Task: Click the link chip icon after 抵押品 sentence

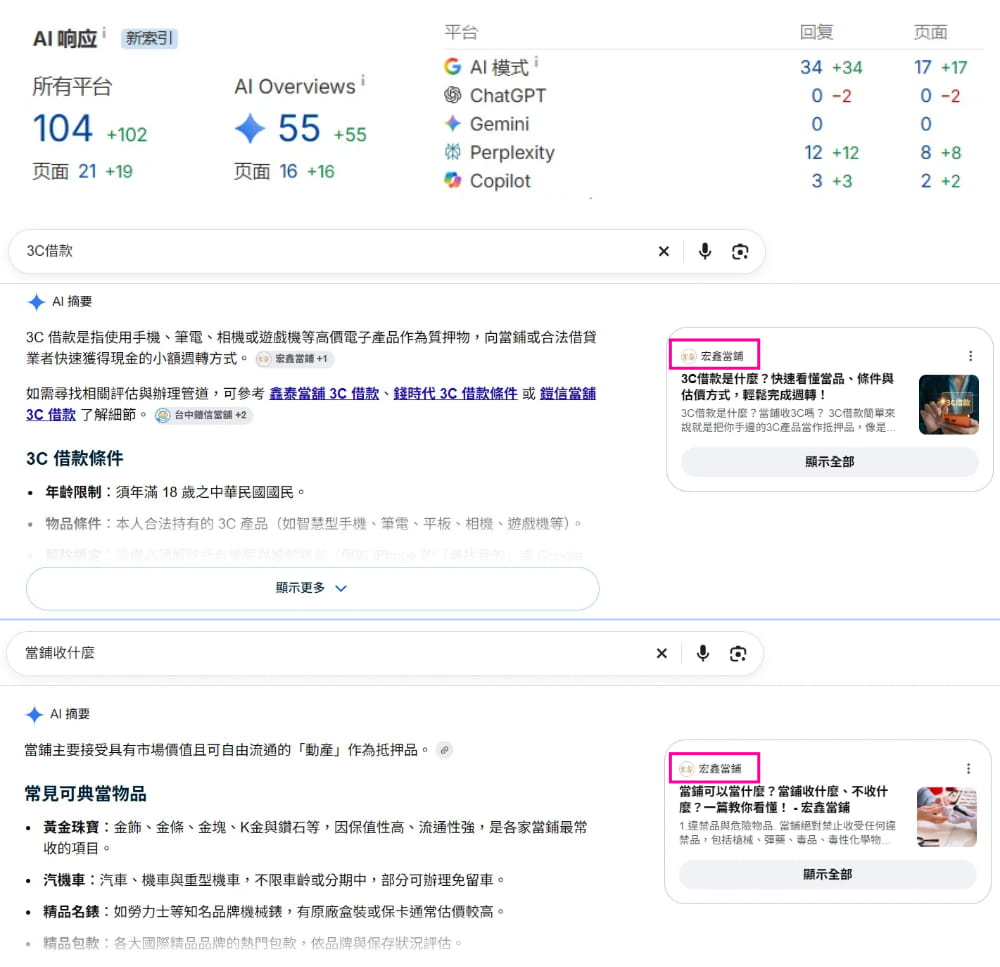Action: point(445,750)
